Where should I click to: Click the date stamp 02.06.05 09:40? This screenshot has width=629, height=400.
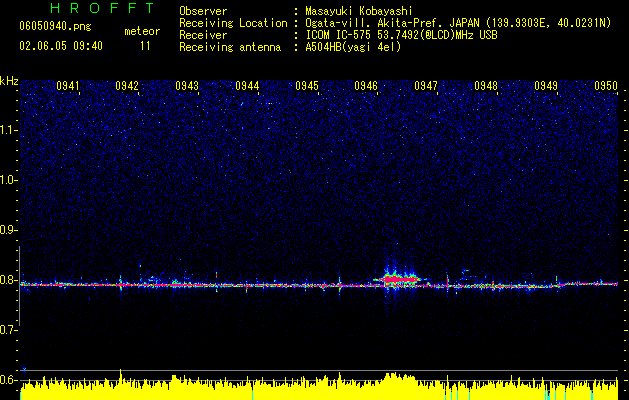point(61,46)
